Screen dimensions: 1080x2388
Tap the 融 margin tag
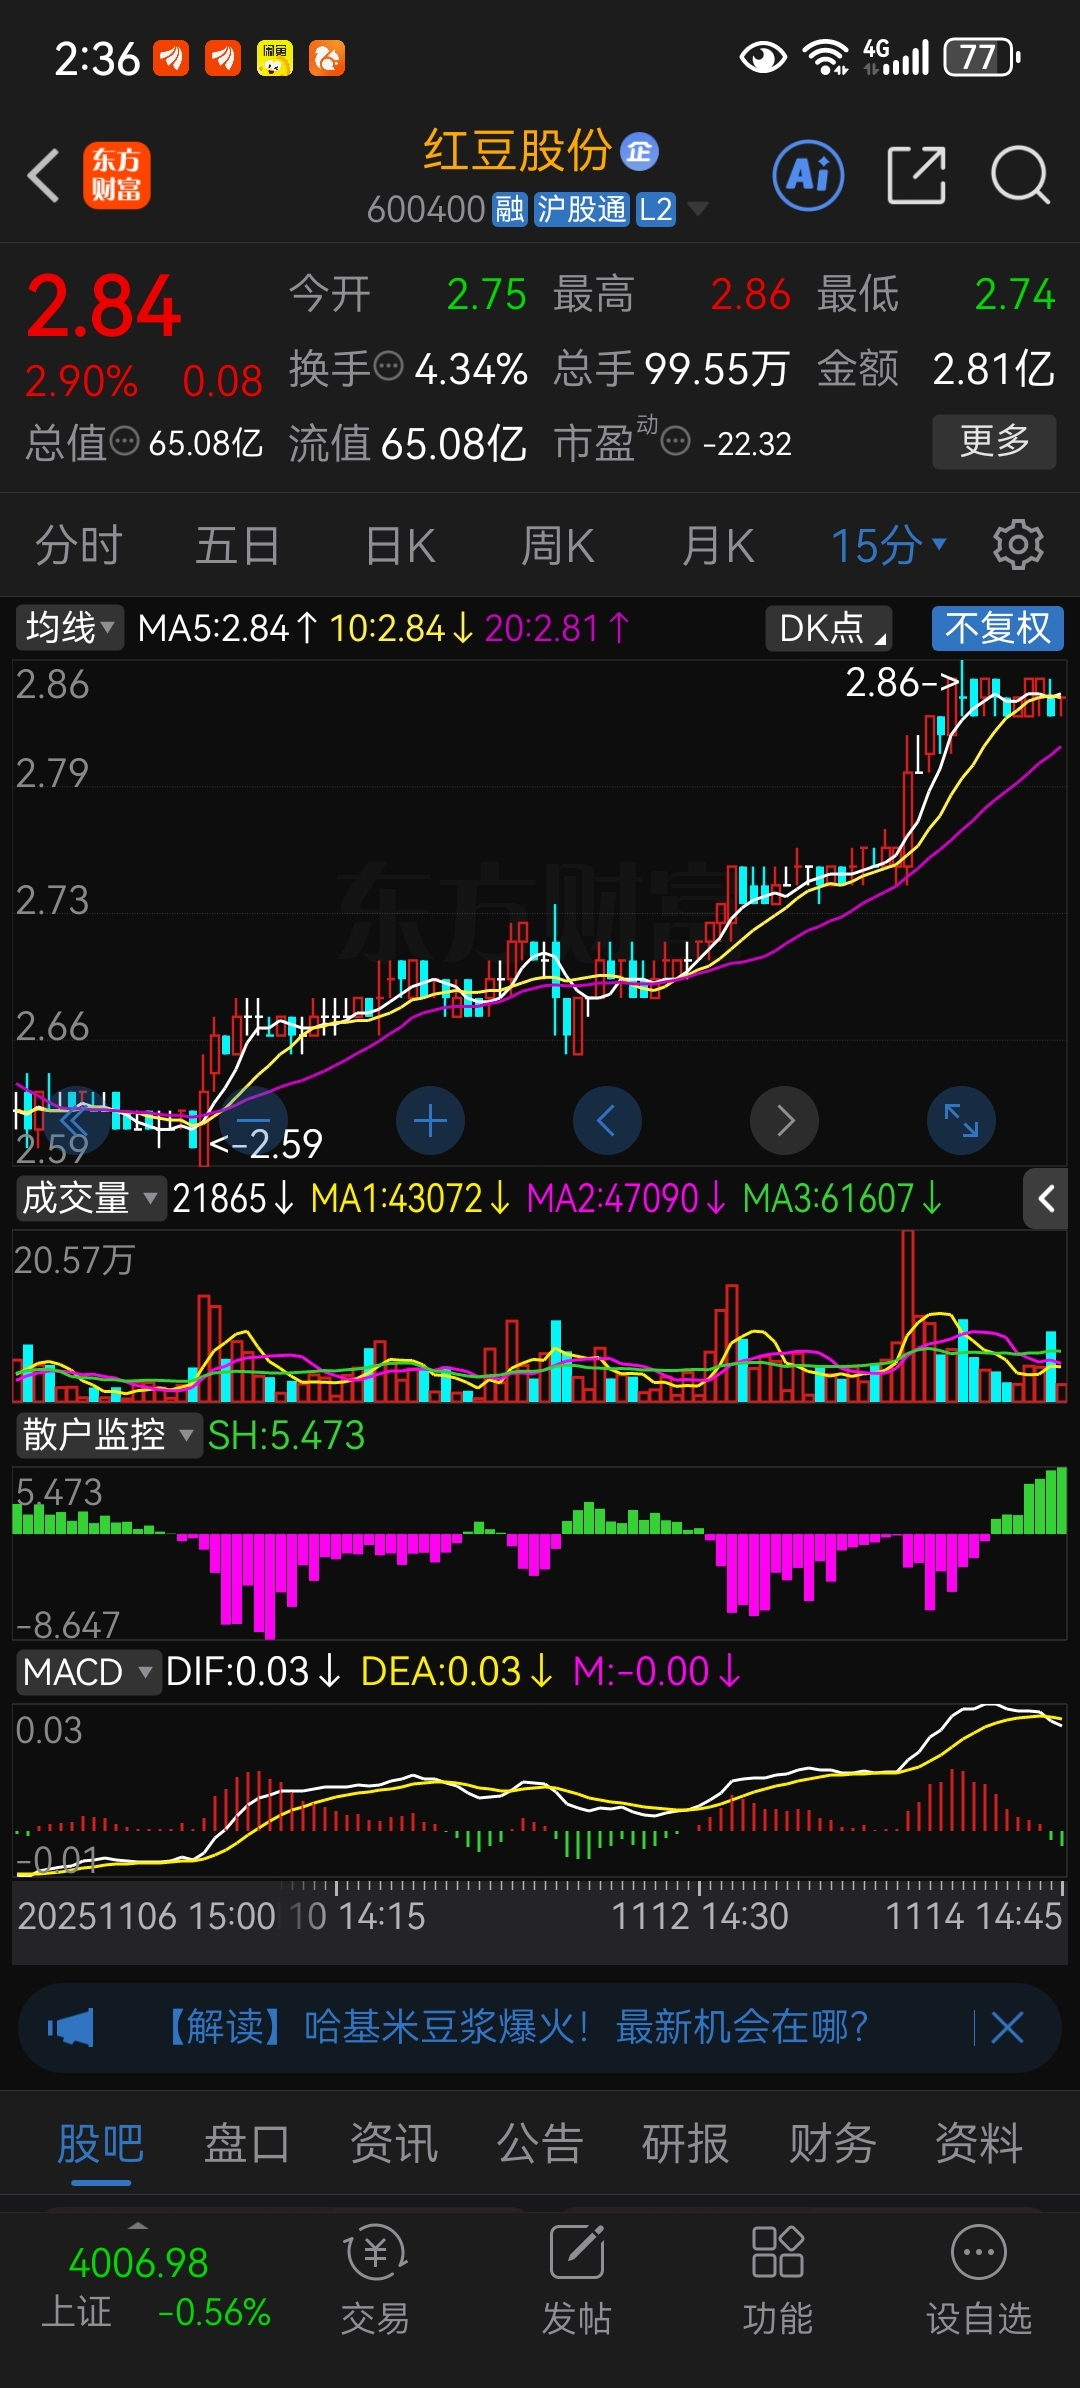[x=509, y=210]
